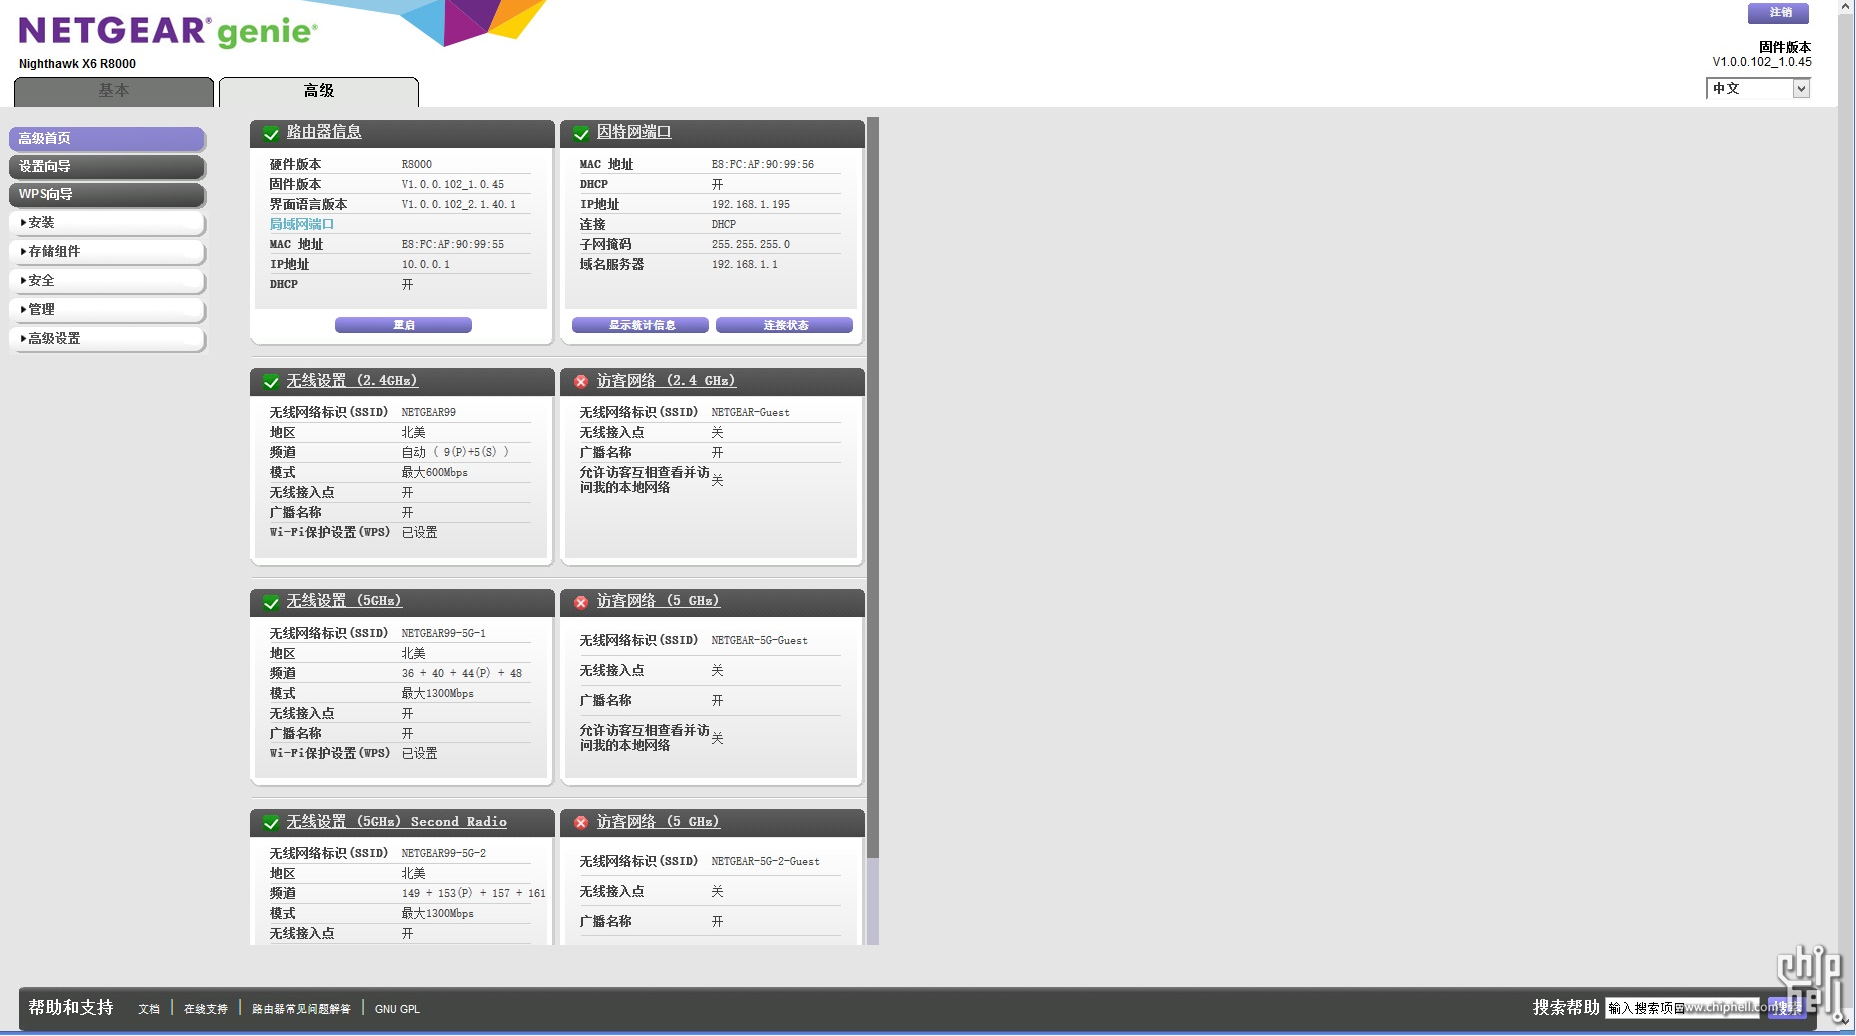Open the language dropdown showing 中文
This screenshot has height=1036, width=1856.
[x=1758, y=88]
